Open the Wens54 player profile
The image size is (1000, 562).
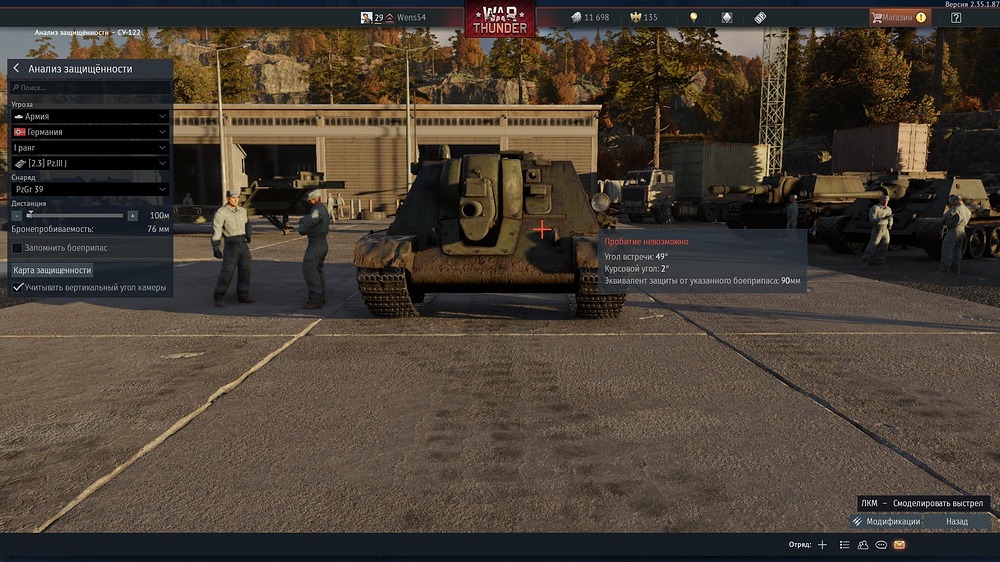pos(411,17)
